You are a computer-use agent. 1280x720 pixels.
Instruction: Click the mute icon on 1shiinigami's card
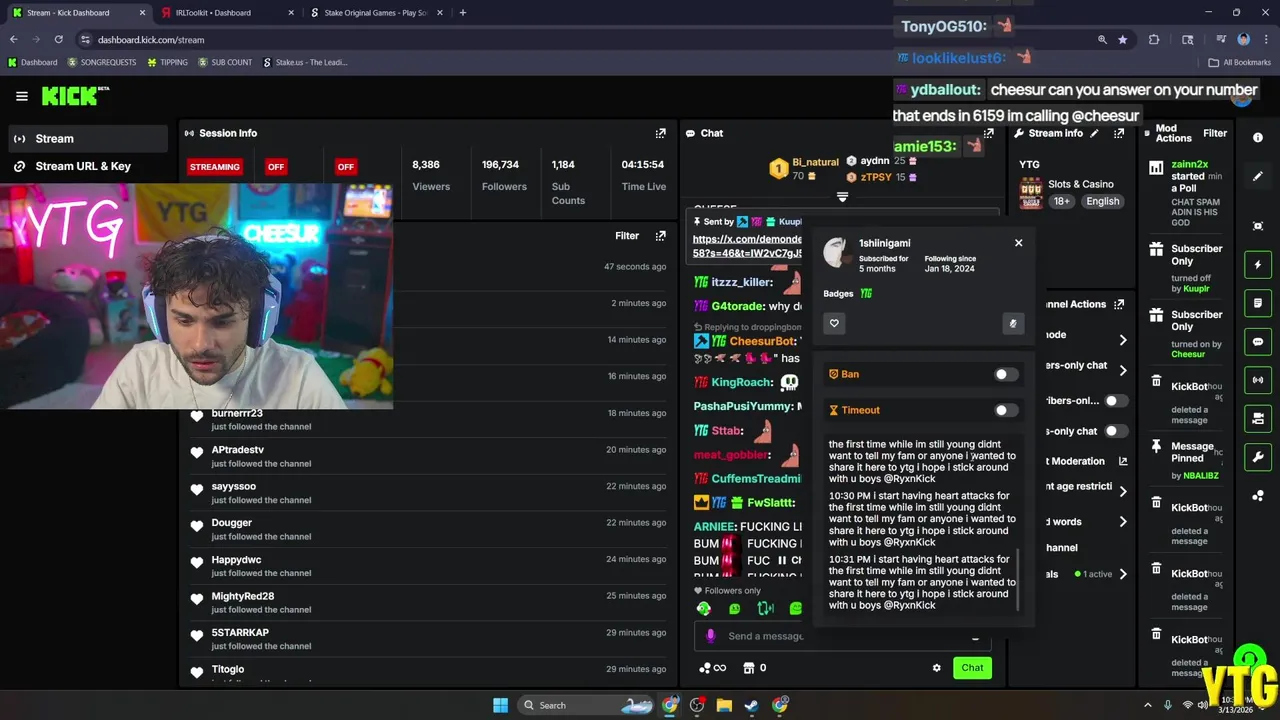pyautogui.click(x=1013, y=323)
